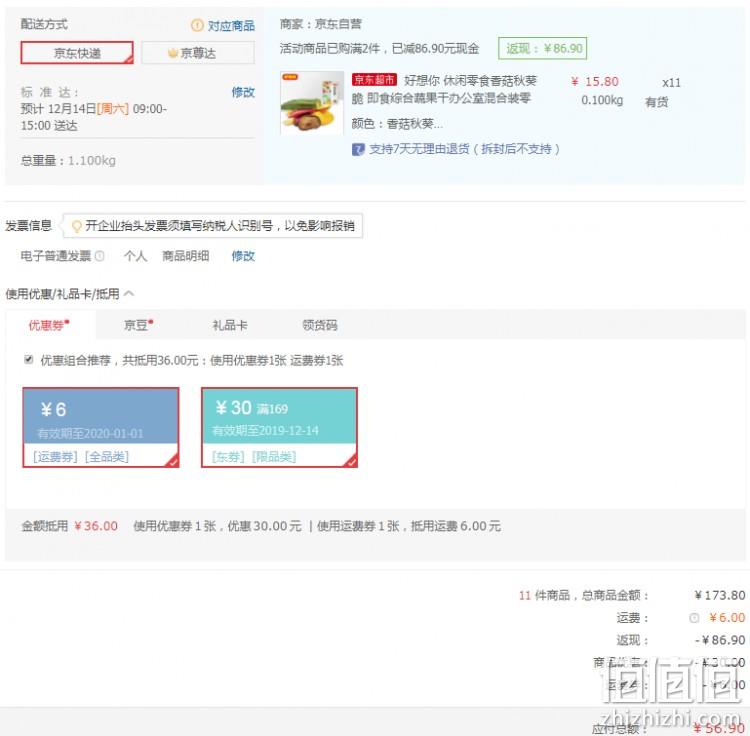750x736 pixels.
Task: Click the lightbulb icon in invoice tip
Action: [76, 226]
